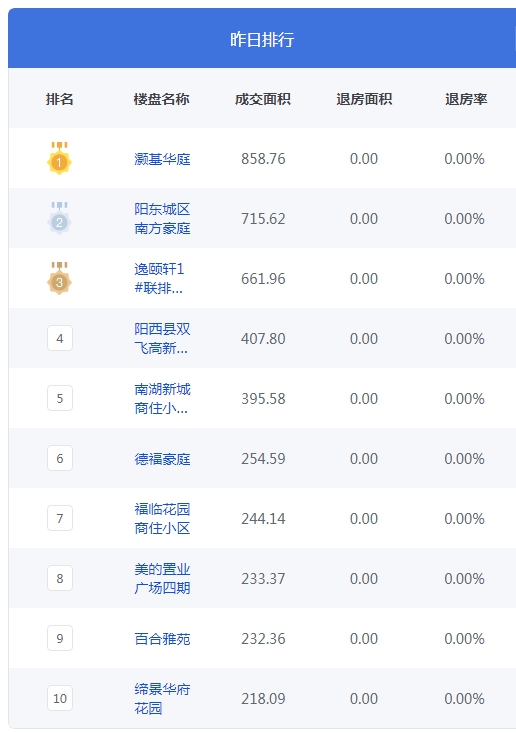Open the 阳西县双飞高新 link
This screenshot has width=516, height=733.
tap(162, 338)
